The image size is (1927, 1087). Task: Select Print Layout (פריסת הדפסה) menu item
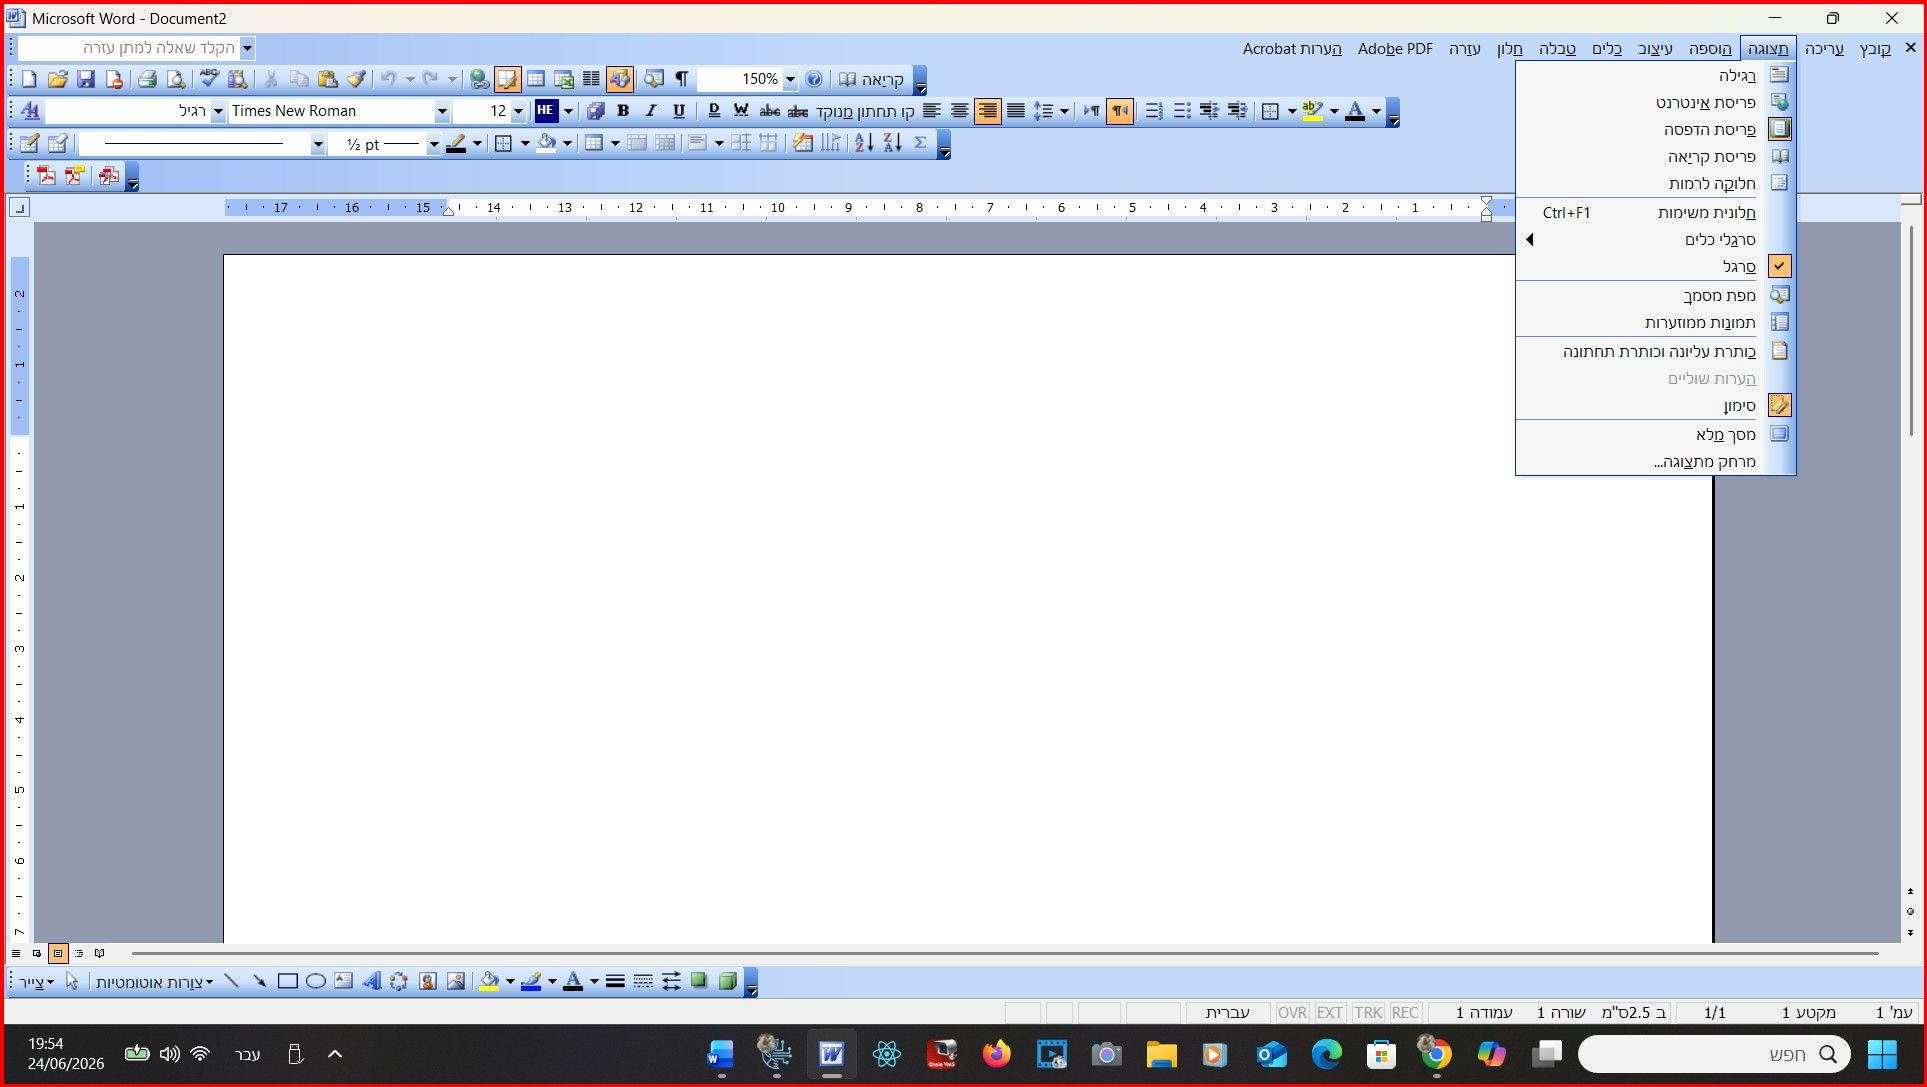tap(1656, 129)
